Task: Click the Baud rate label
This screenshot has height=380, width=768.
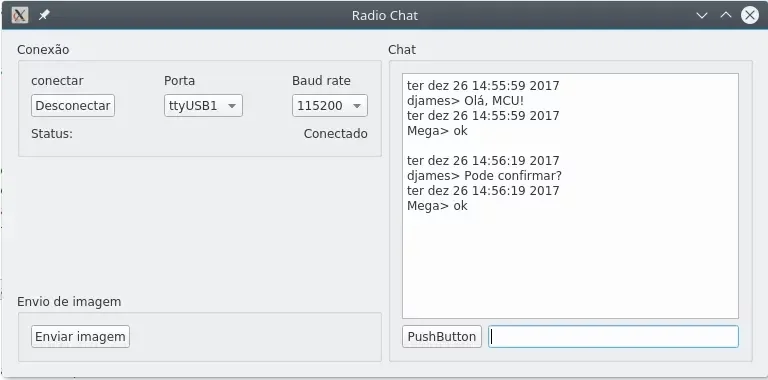Action: (x=321, y=80)
